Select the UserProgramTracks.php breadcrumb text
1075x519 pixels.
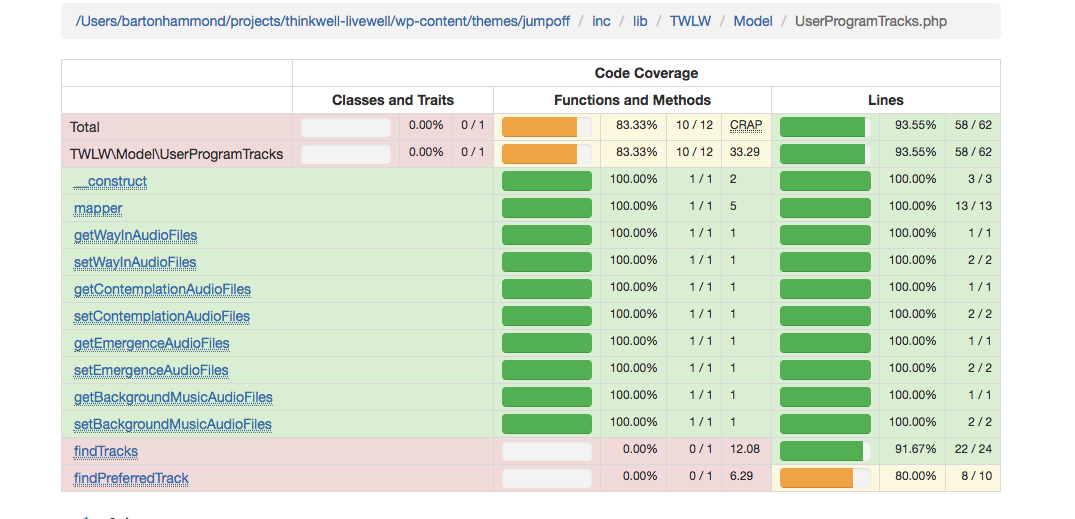coord(871,21)
